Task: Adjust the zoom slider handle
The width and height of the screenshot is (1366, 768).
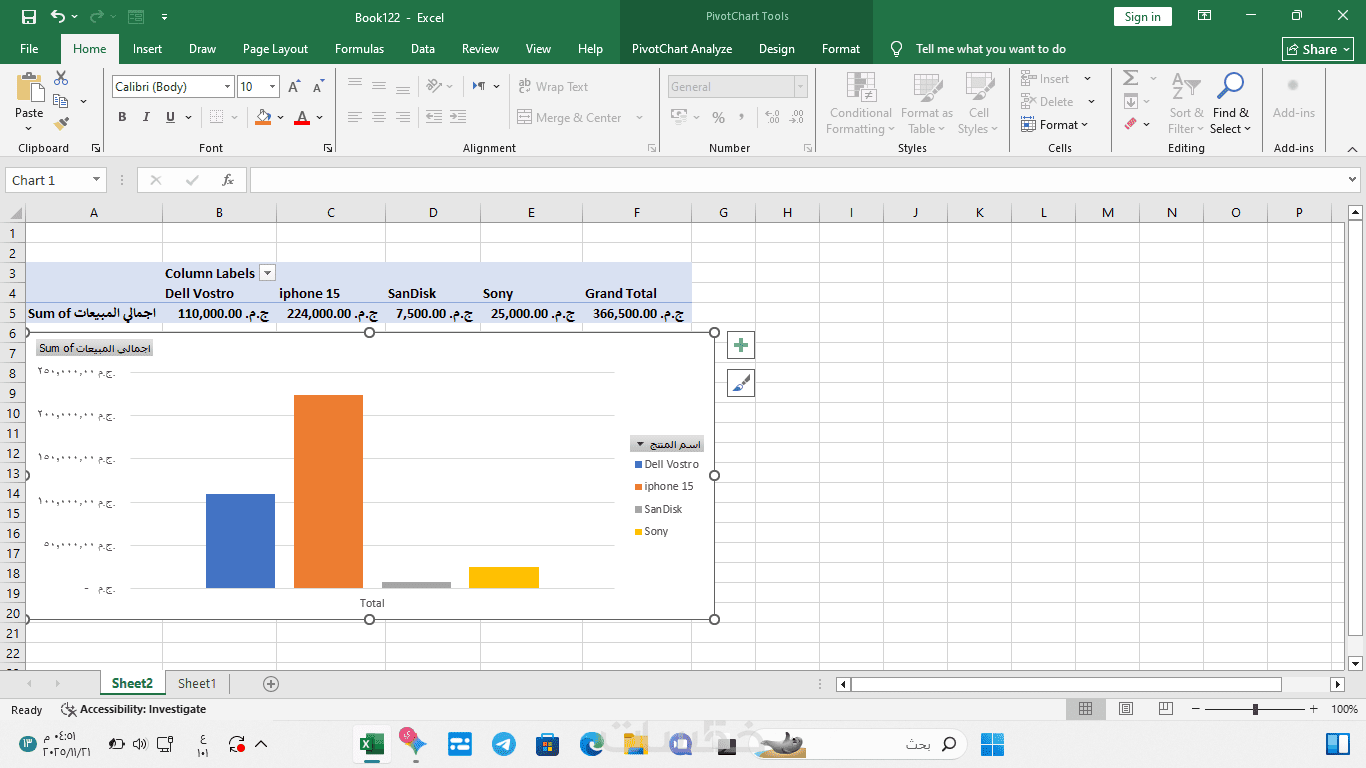Action: 1255,709
